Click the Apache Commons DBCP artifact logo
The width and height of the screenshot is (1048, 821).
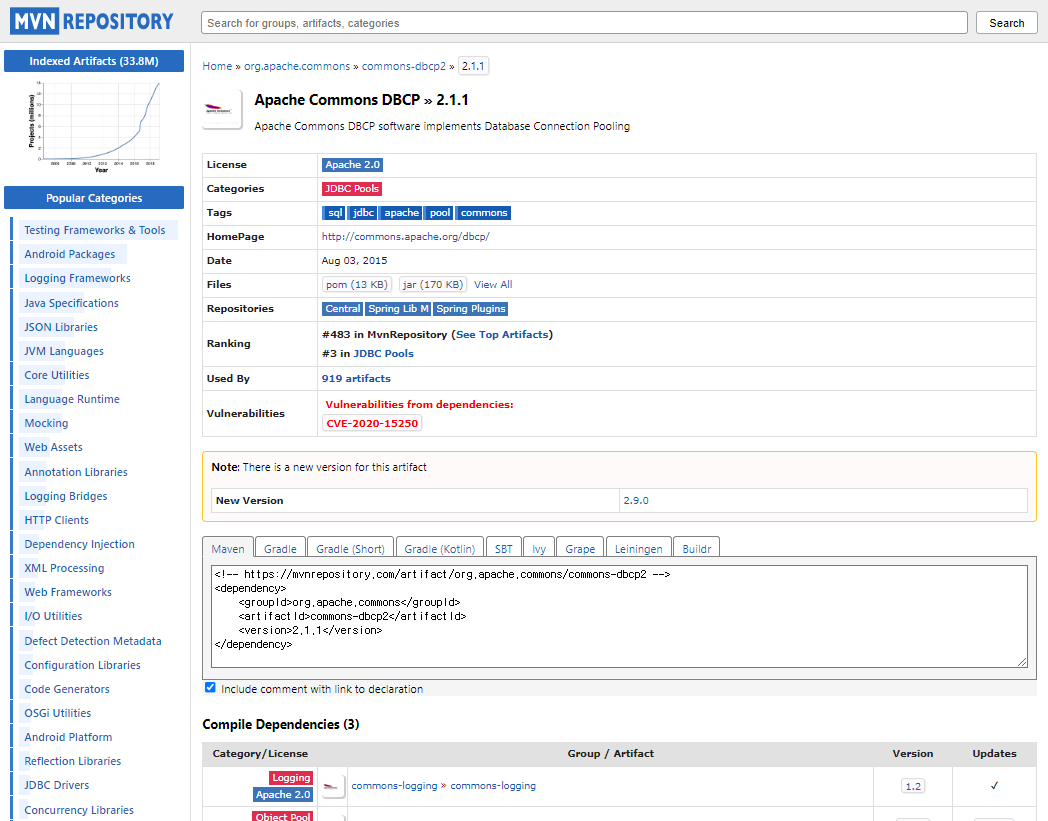pyautogui.click(x=222, y=110)
